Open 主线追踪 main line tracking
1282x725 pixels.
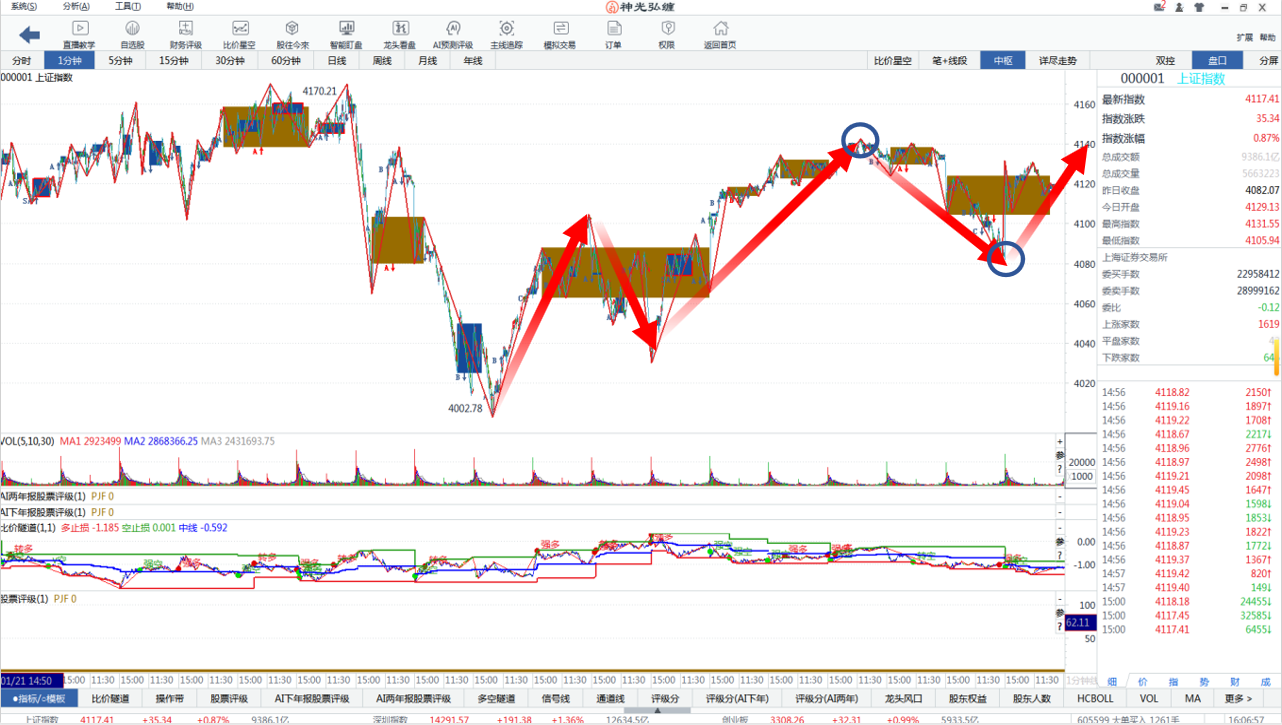(506, 33)
